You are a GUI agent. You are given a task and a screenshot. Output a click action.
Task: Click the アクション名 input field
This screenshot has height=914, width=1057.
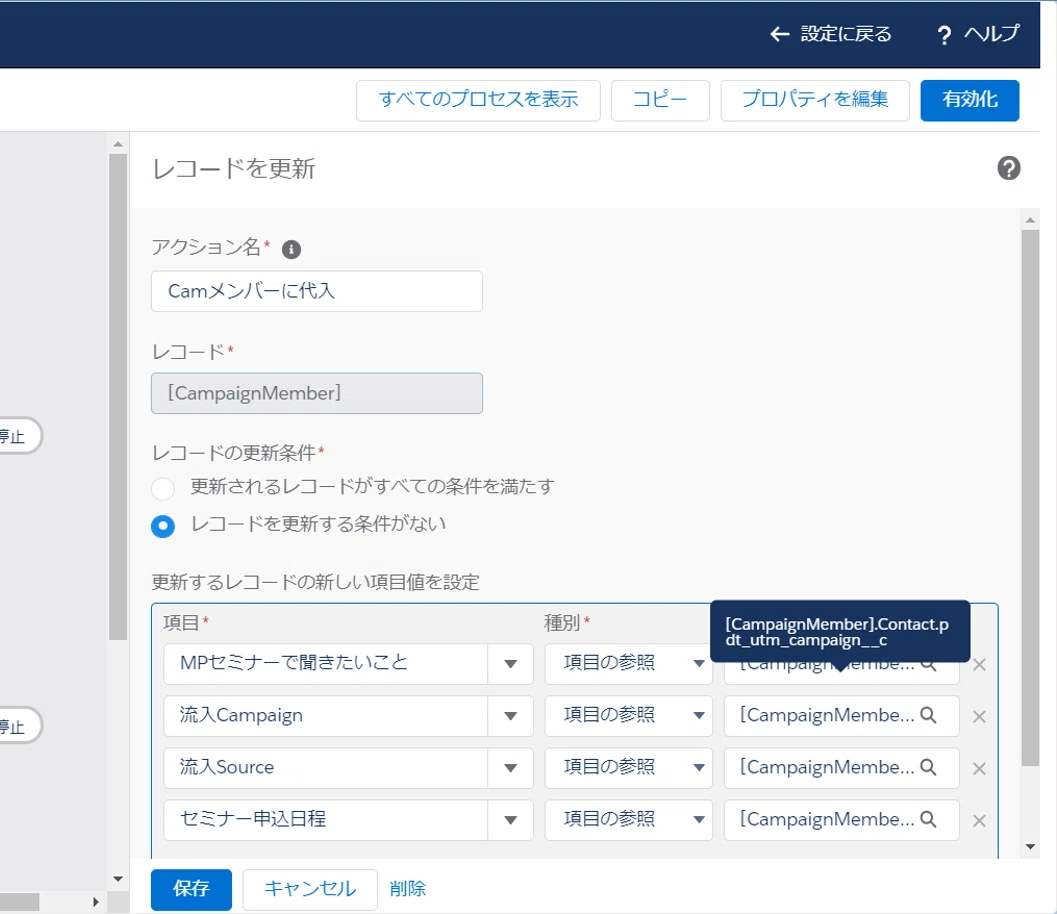click(x=317, y=291)
